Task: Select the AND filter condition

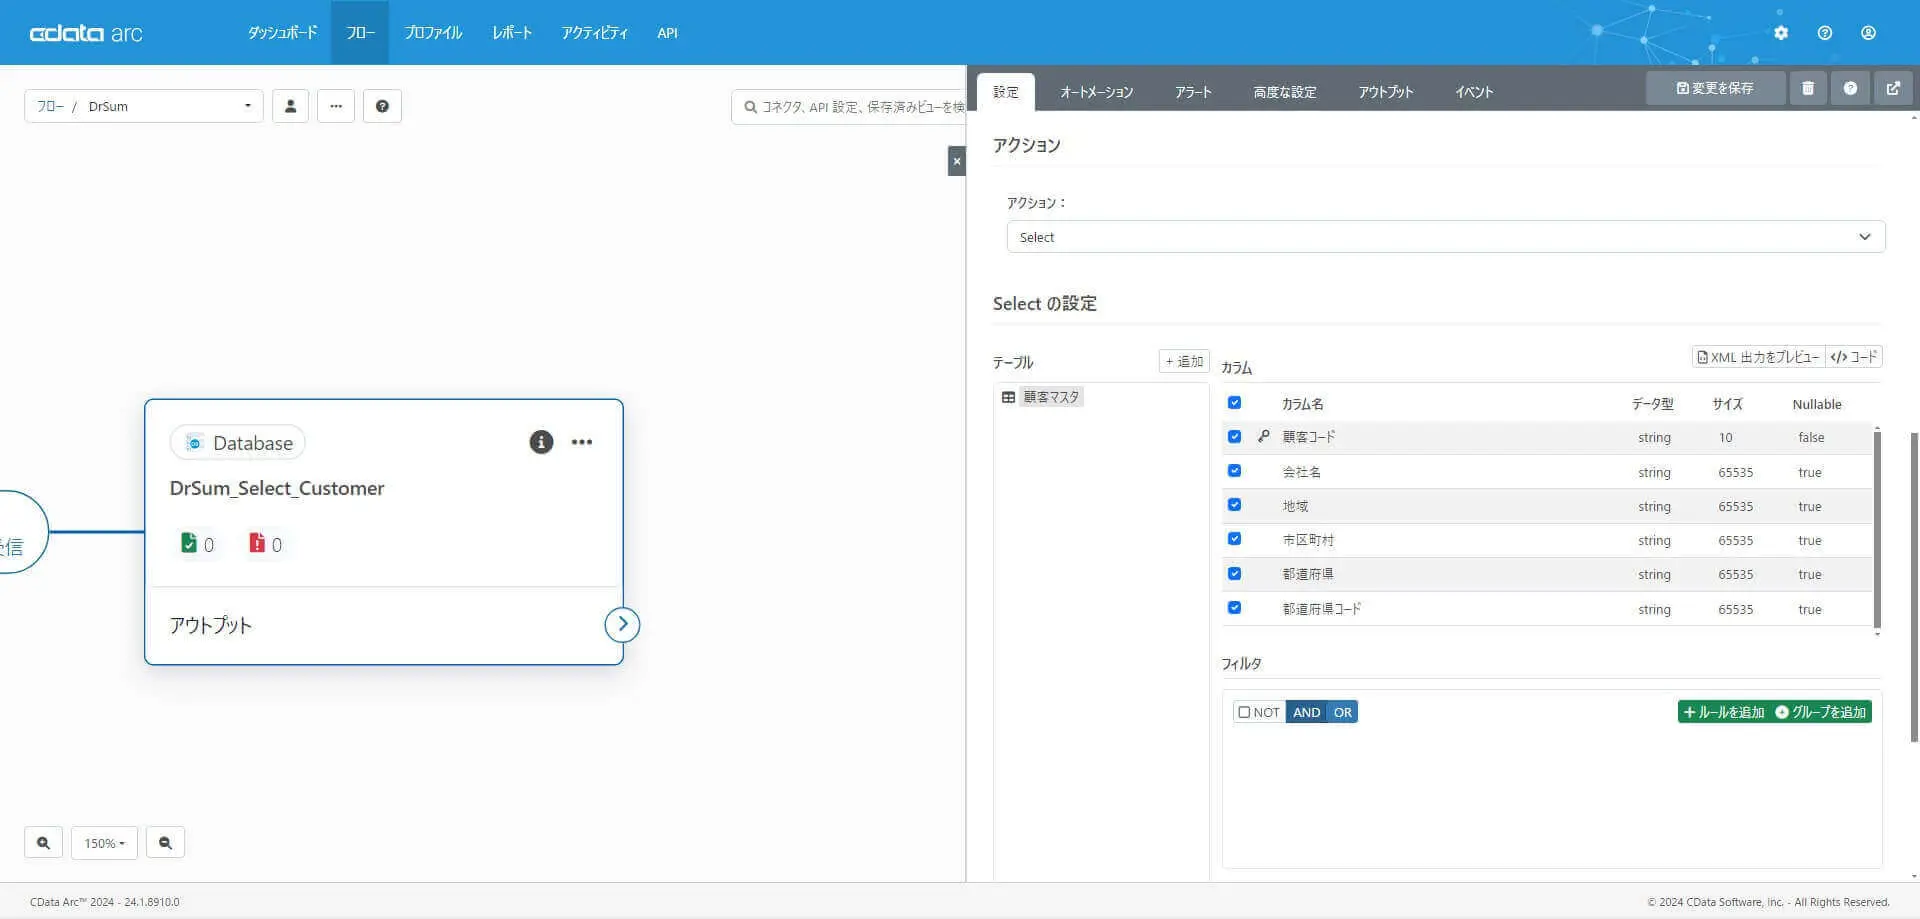Action: coord(1306,712)
